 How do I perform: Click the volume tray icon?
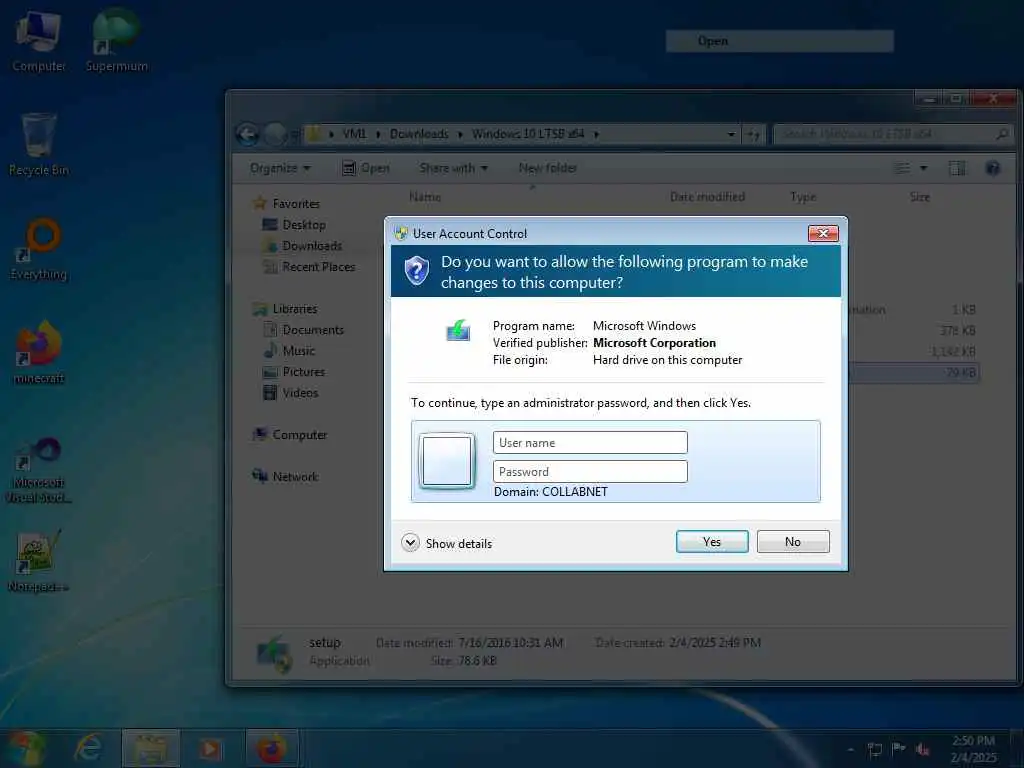click(923, 749)
